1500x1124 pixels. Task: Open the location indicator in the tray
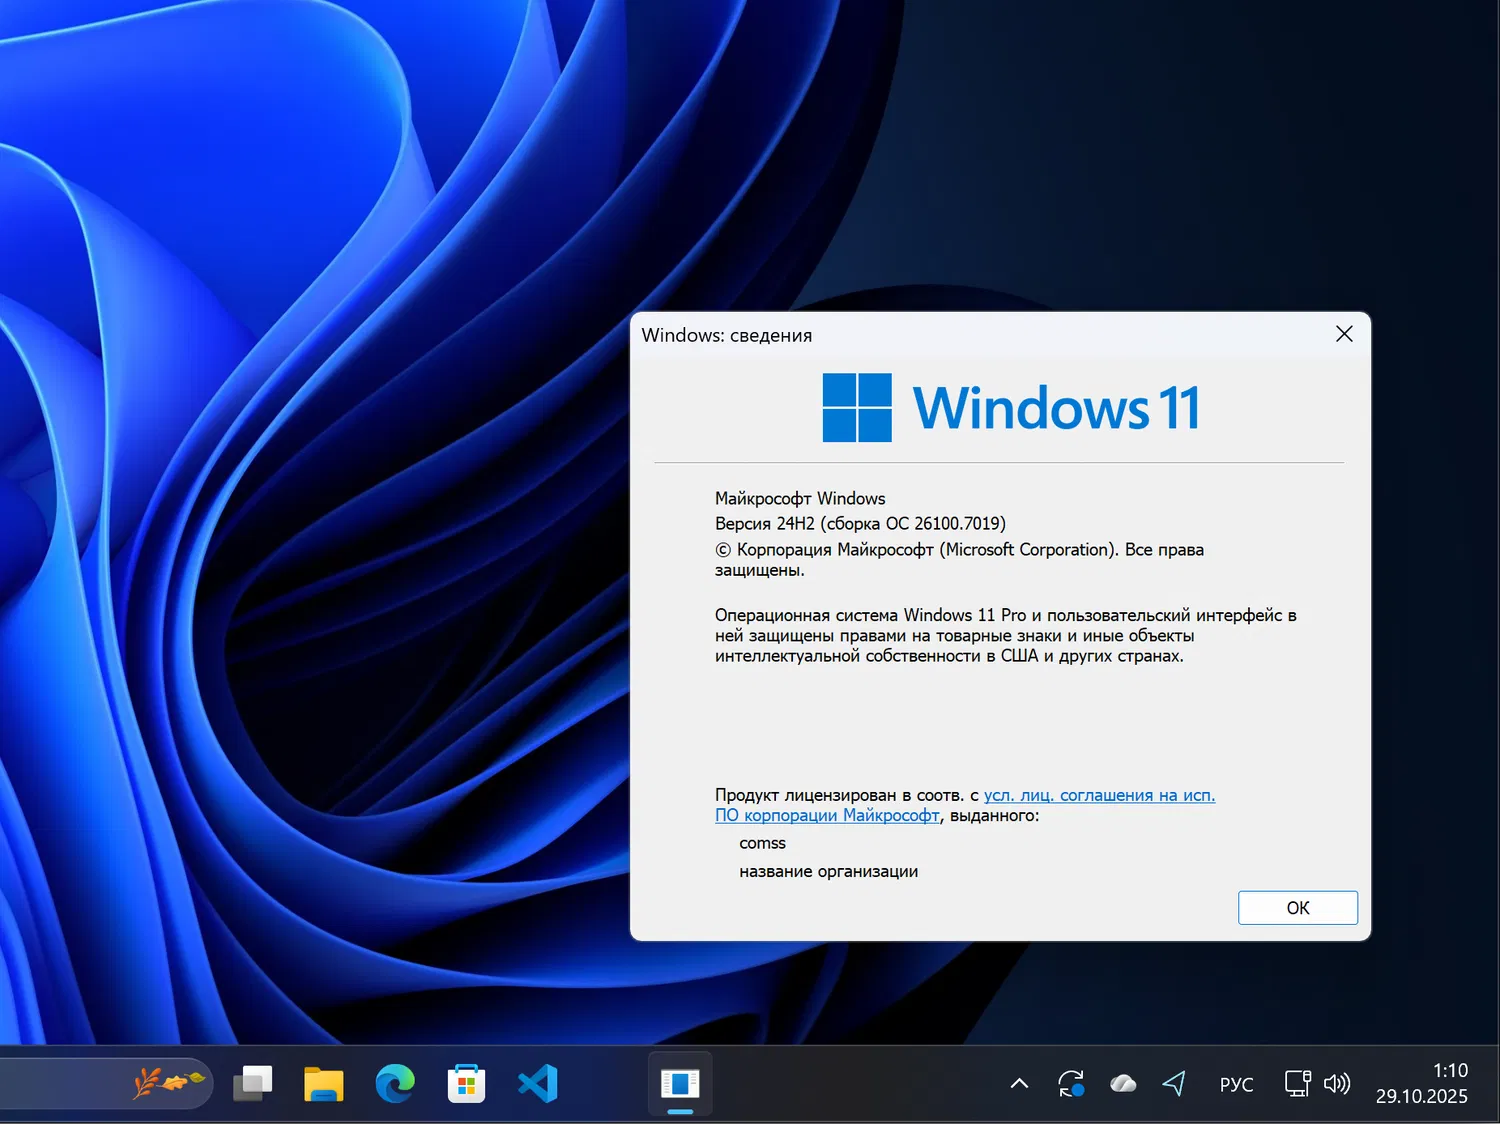(x=1174, y=1083)
